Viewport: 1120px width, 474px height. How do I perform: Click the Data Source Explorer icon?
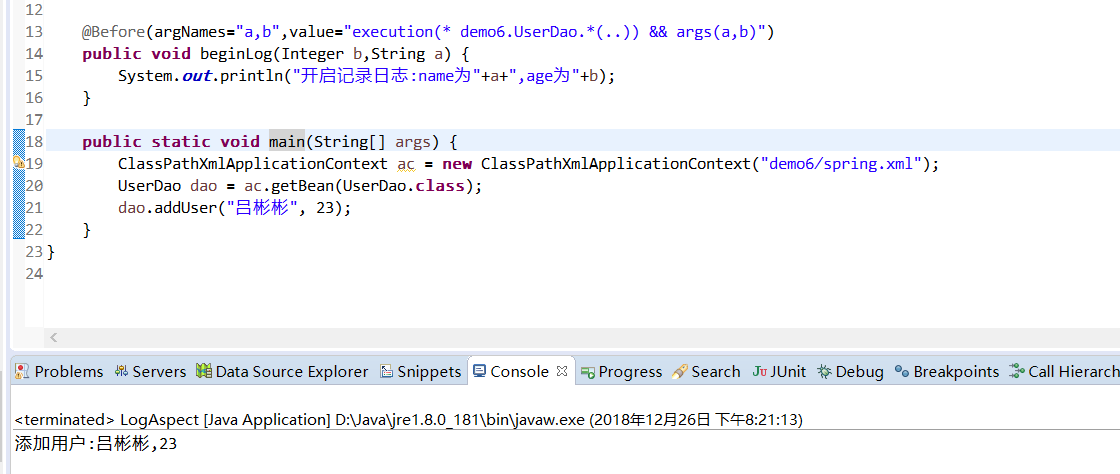click(x=204, y=371)
